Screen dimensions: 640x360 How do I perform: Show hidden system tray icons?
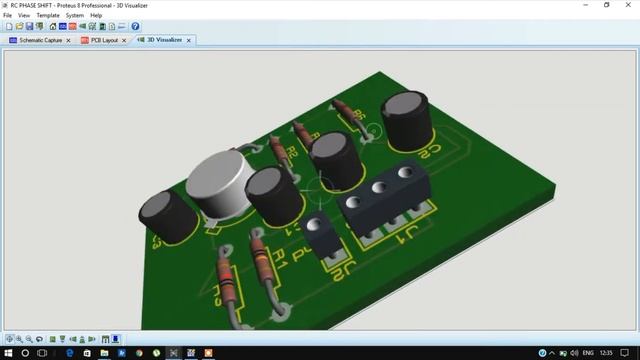point(552,353)
